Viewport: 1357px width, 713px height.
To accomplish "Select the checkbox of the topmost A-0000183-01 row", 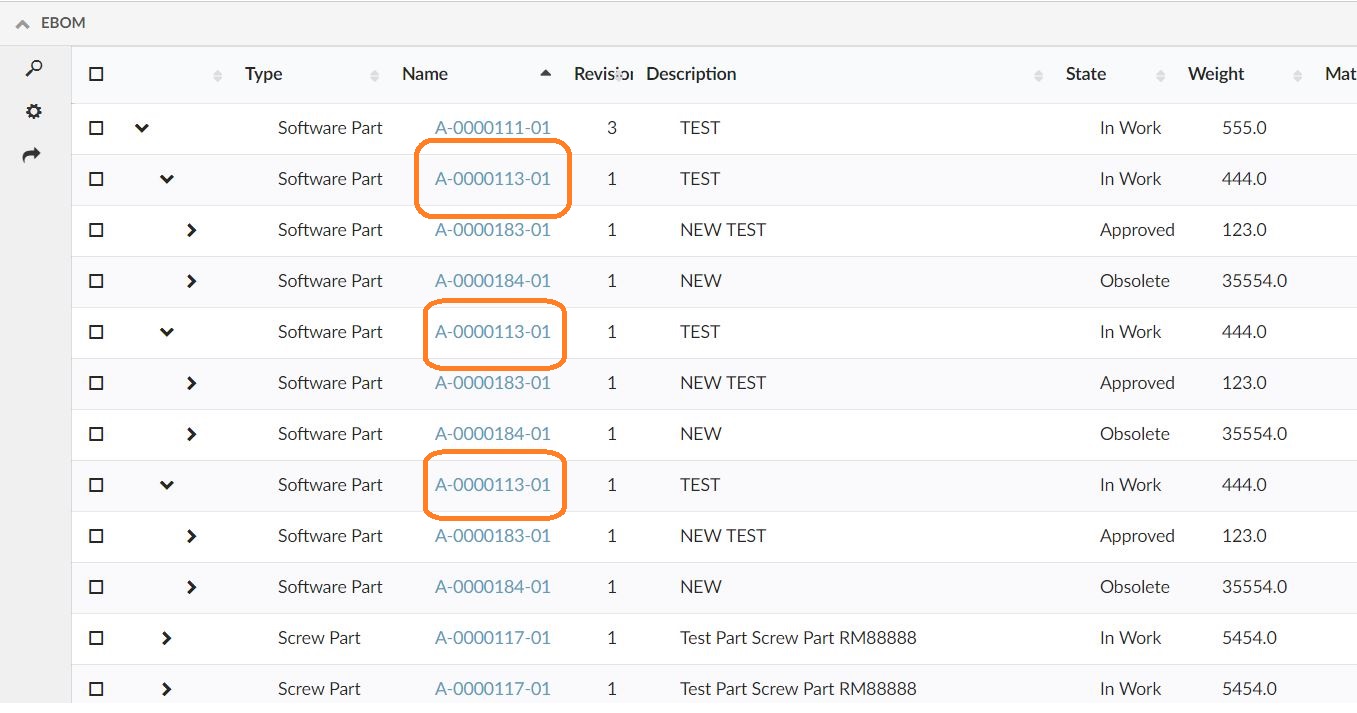I will (96, 230).
